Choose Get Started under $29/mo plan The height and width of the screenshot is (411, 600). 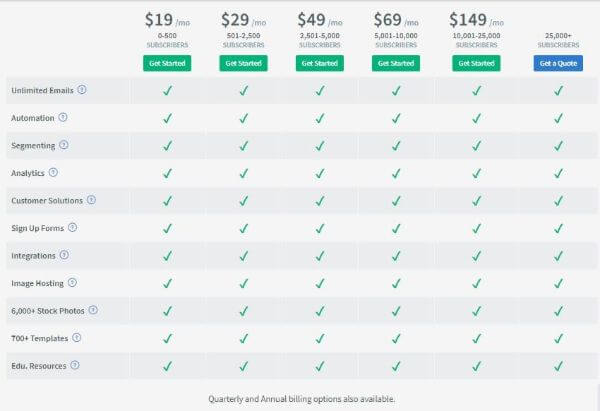click(x=243, y=63)
